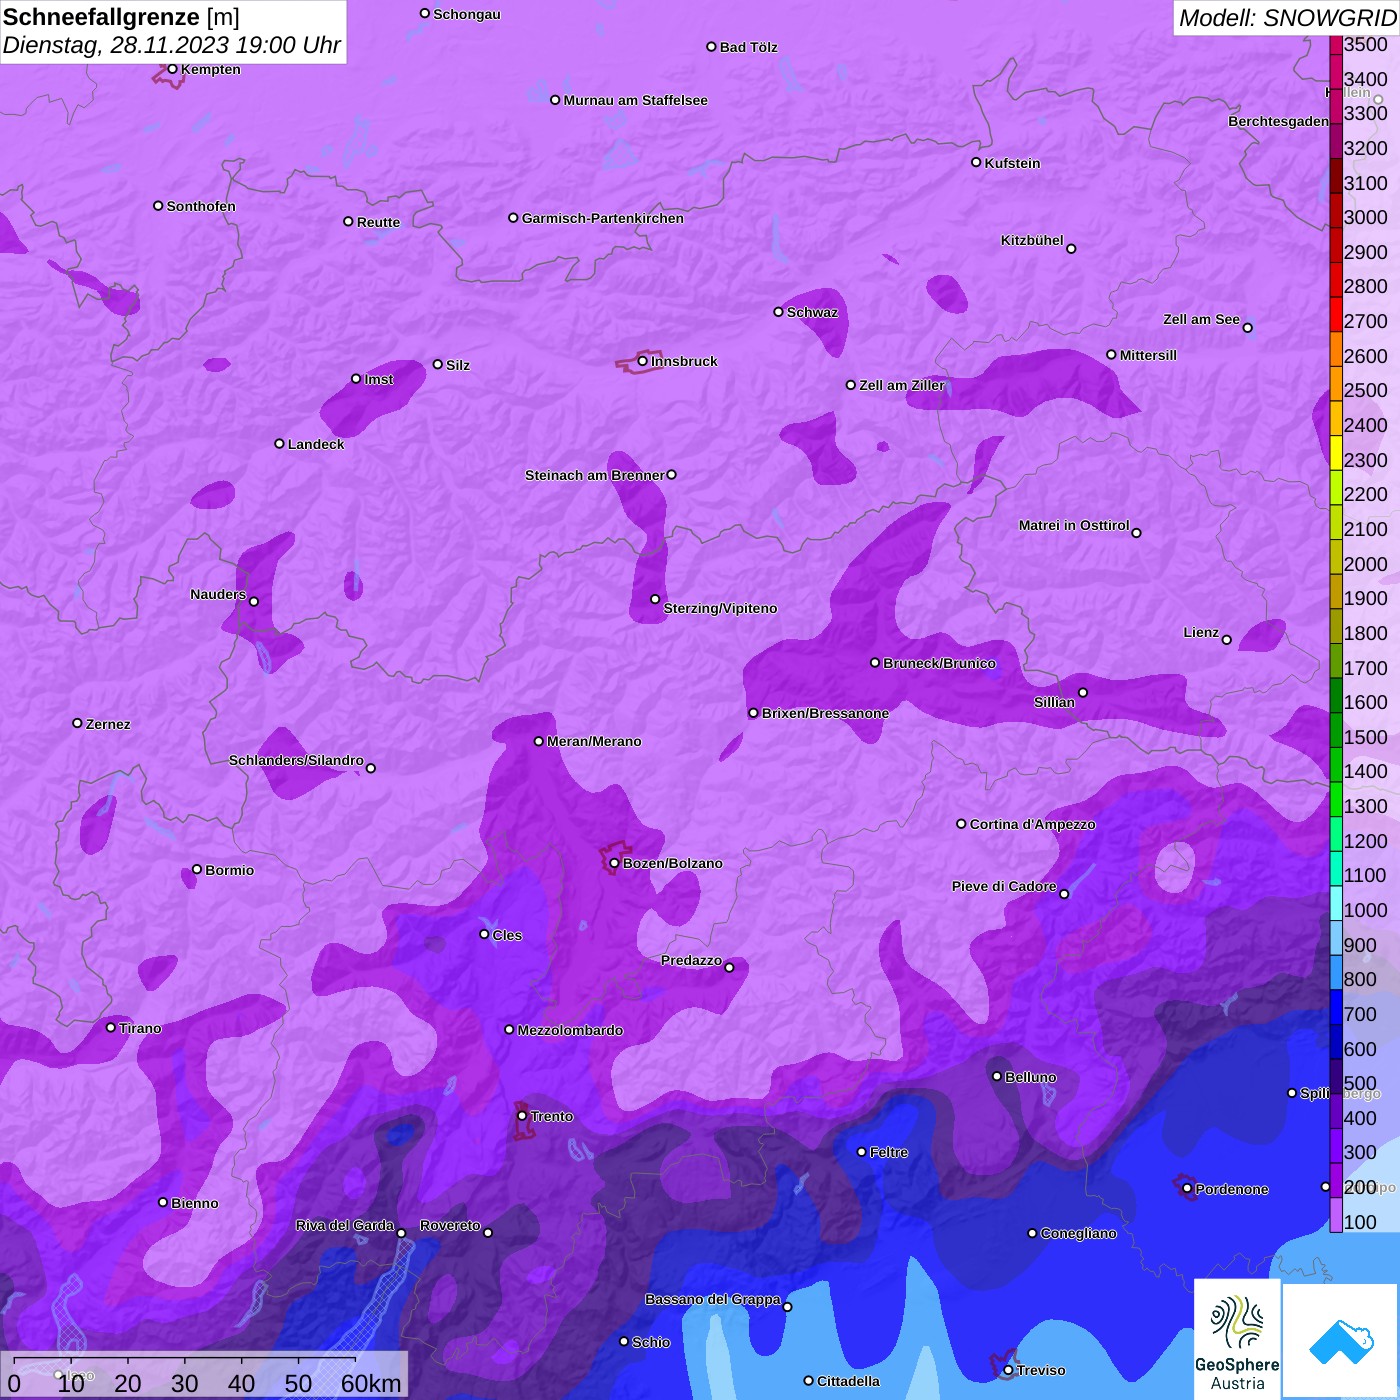This screenshot has width=1400, height=1400.
Task: Click the 'Meran/Merano' label
Action: tap(594, 741)
